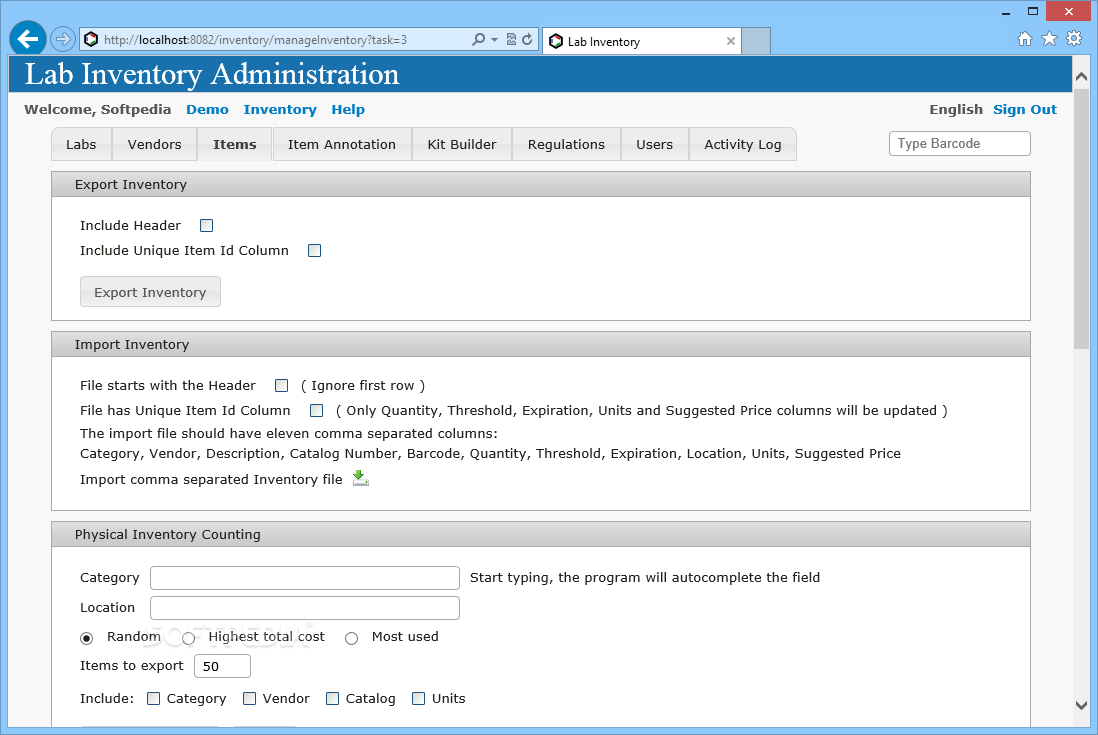Click the Type Barcode input field
The width and height of the screenshot is (1098, 735).
click(959, 144)
